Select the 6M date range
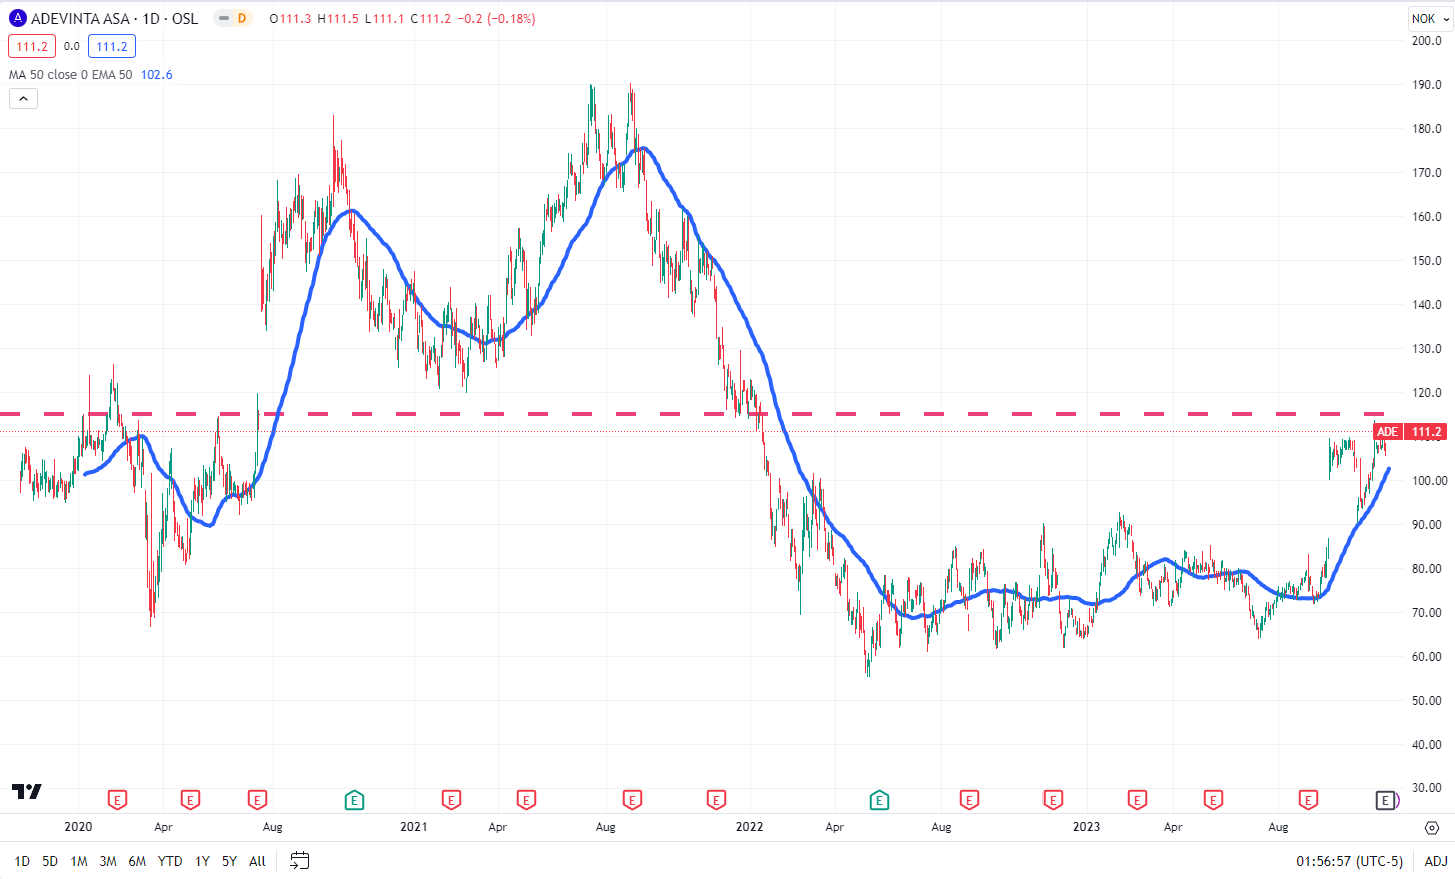The image size is (1455, 879). [x=137, y=861]
